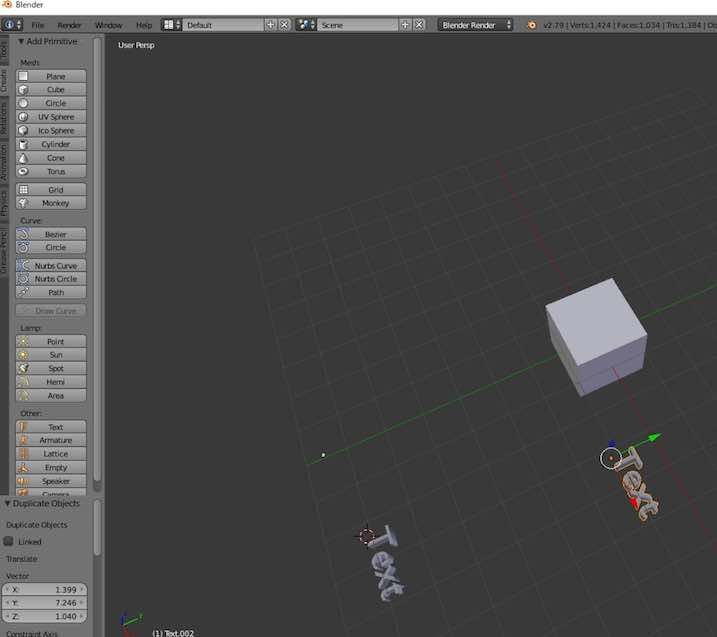Add a Cylinder mesh
This screenshot has height=637, width=717.
coord(51,145)
